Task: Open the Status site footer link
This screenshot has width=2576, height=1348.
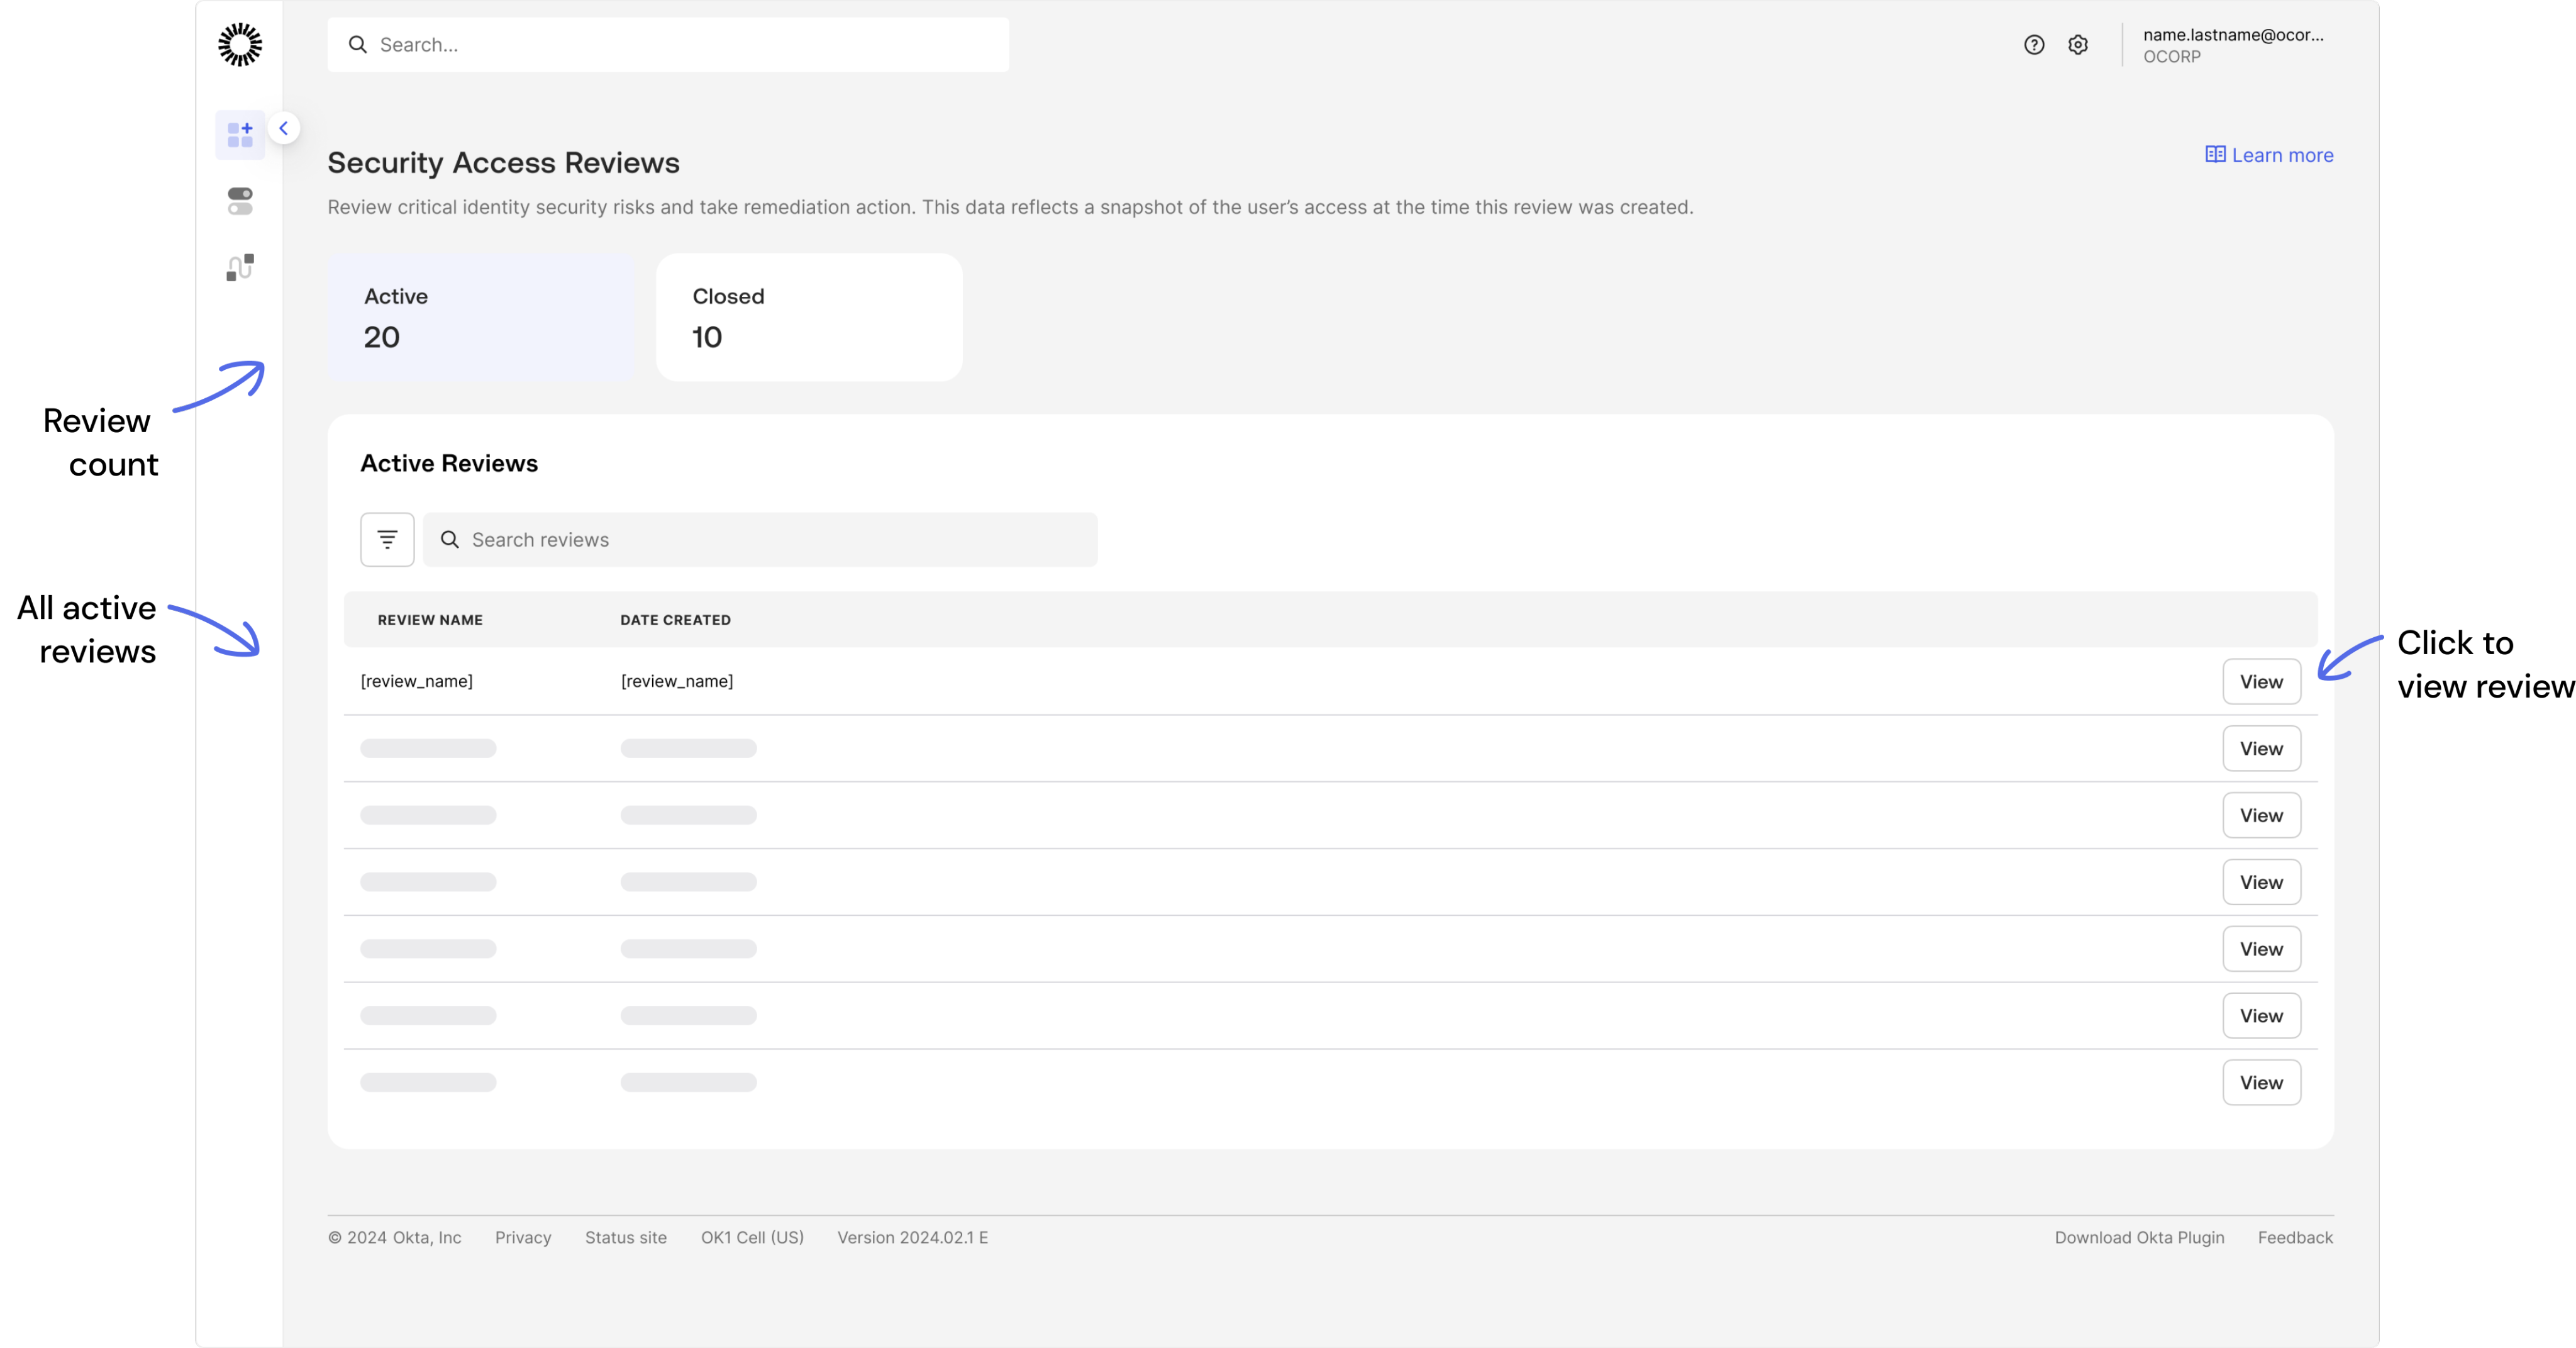Action: (626, 1238)
